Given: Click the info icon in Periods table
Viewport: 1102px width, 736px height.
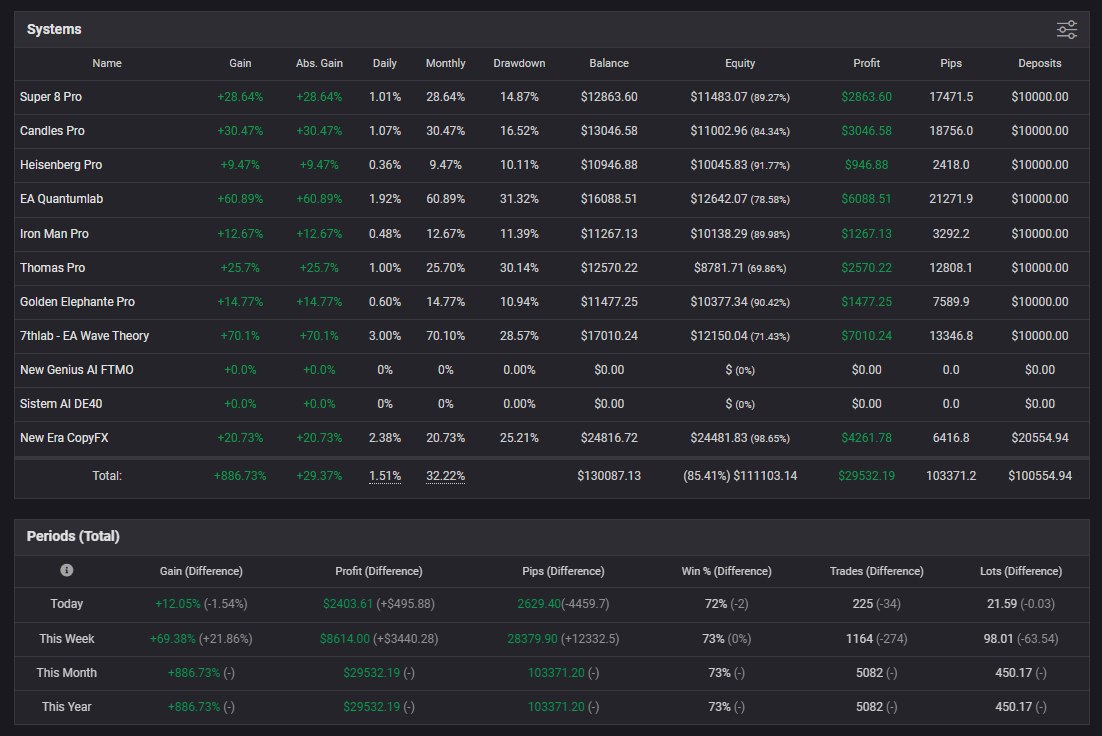Looking at the screenshot, I should click(67, 570).
